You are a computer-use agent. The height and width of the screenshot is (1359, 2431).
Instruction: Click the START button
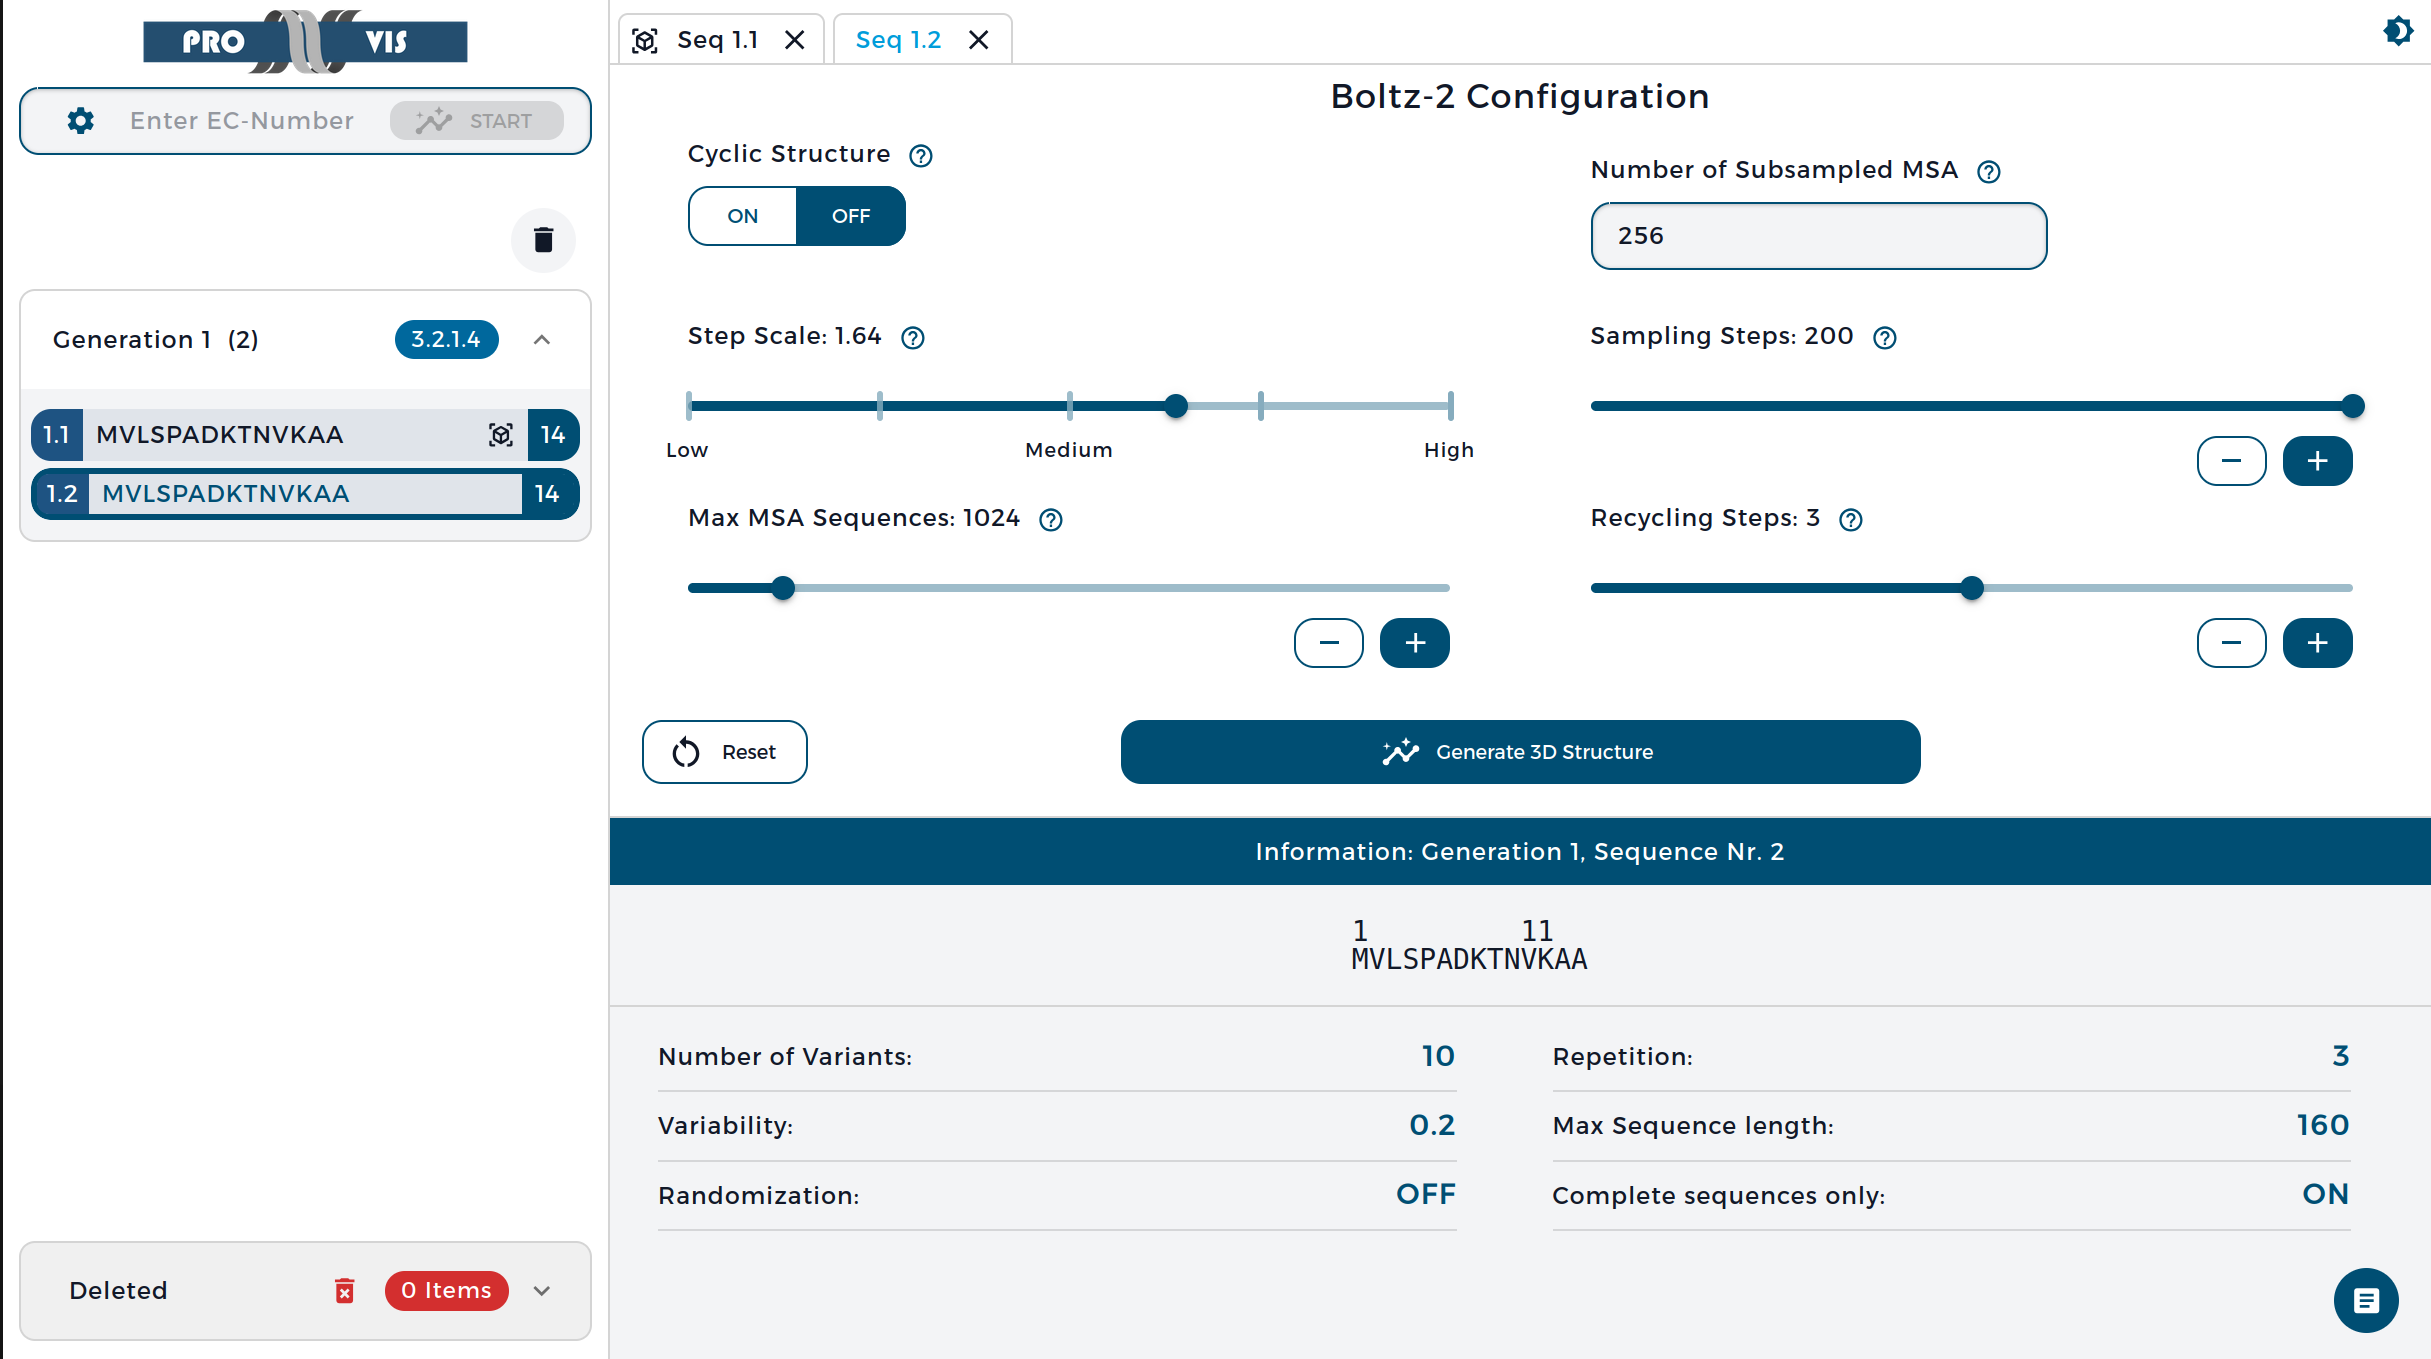(477, 121)
